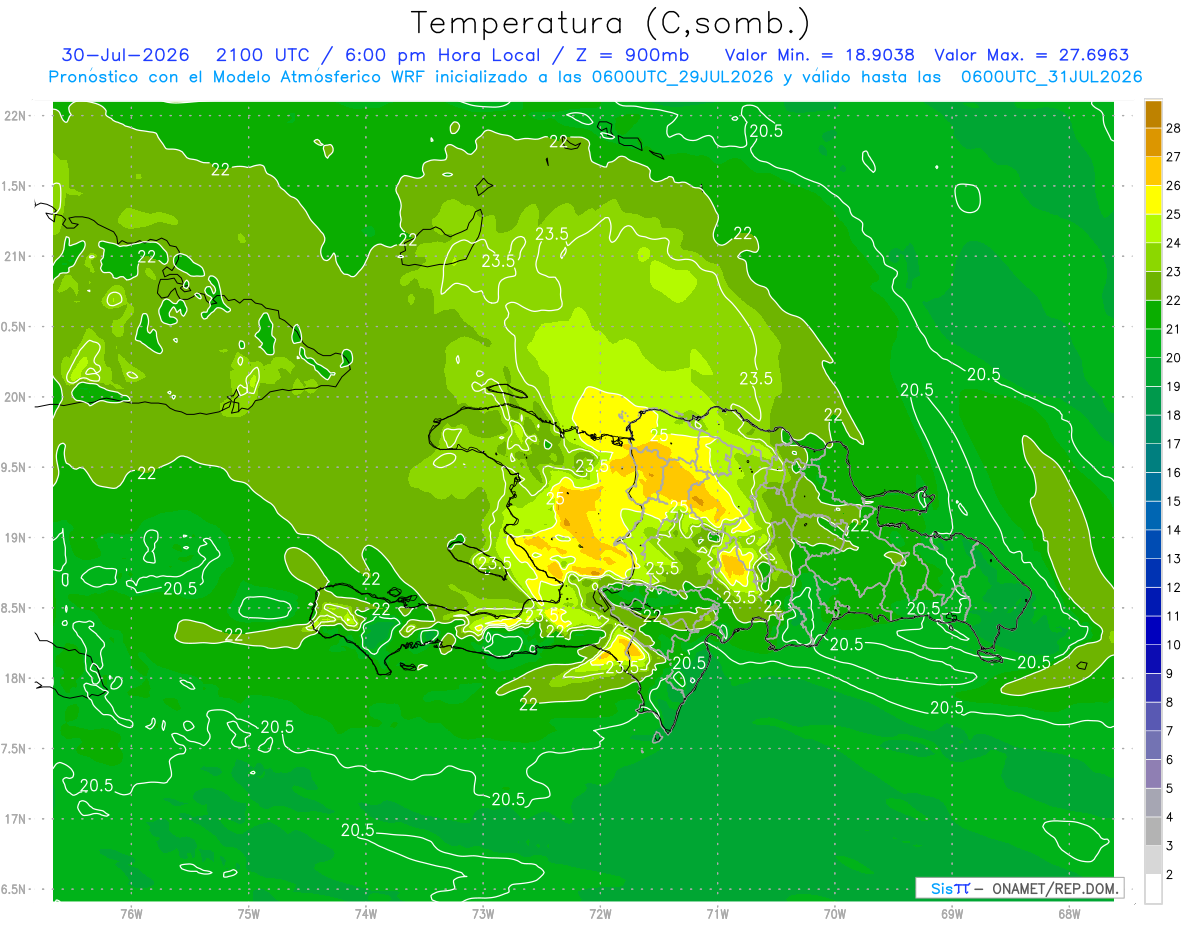Click the "72W" longitude axis label
Screen dimensions: 1200x927
(x=600, y=913)
